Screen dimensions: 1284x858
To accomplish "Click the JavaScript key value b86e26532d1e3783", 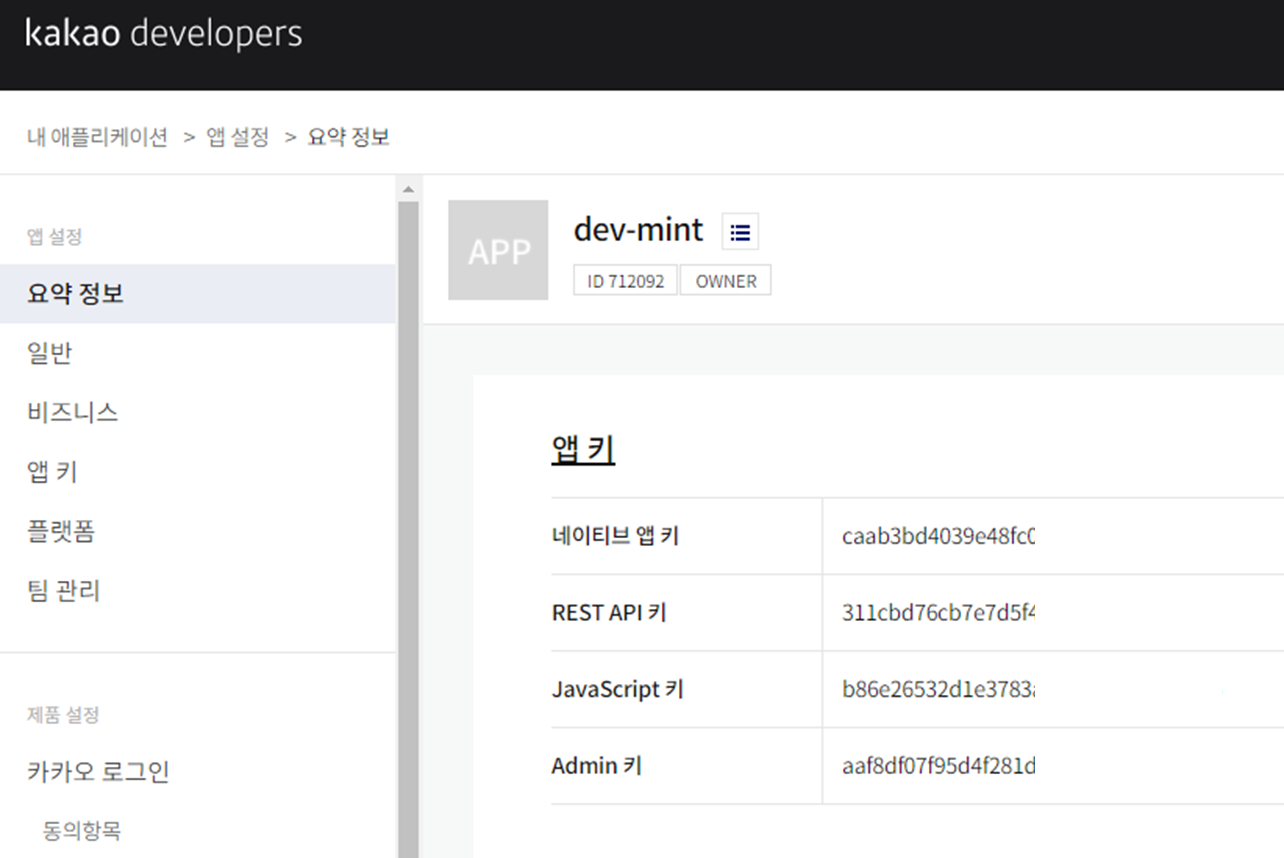I will point(938,690).
